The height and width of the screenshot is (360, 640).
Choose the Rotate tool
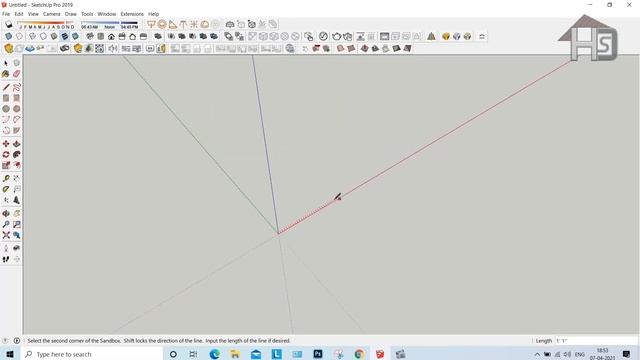pos(6,155)
